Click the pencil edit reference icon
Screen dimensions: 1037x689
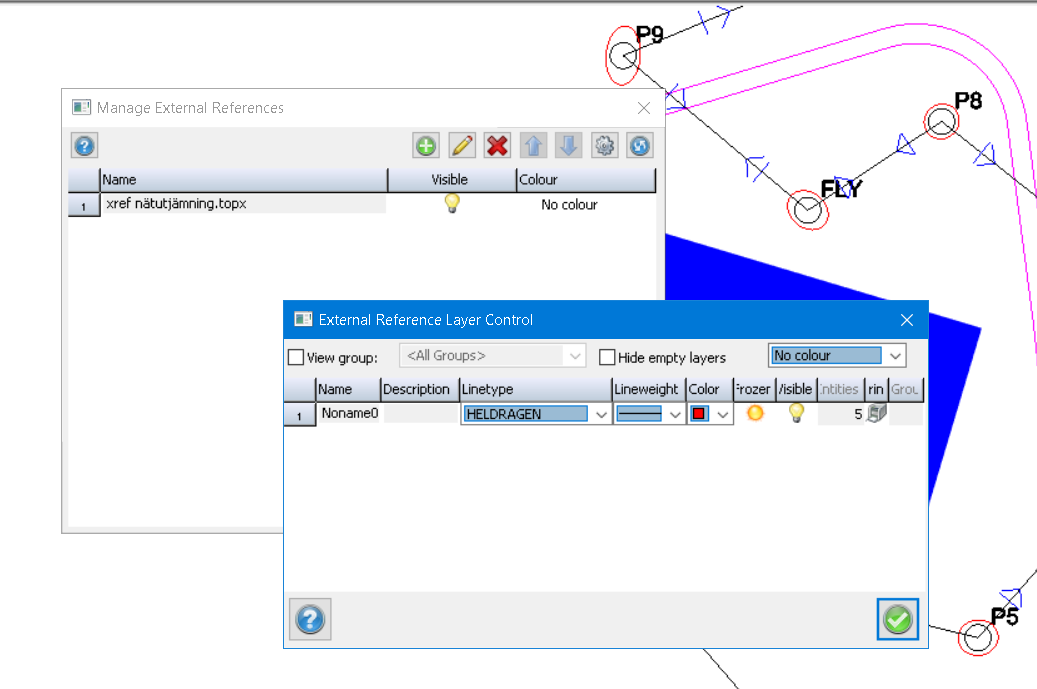(462, 146)
